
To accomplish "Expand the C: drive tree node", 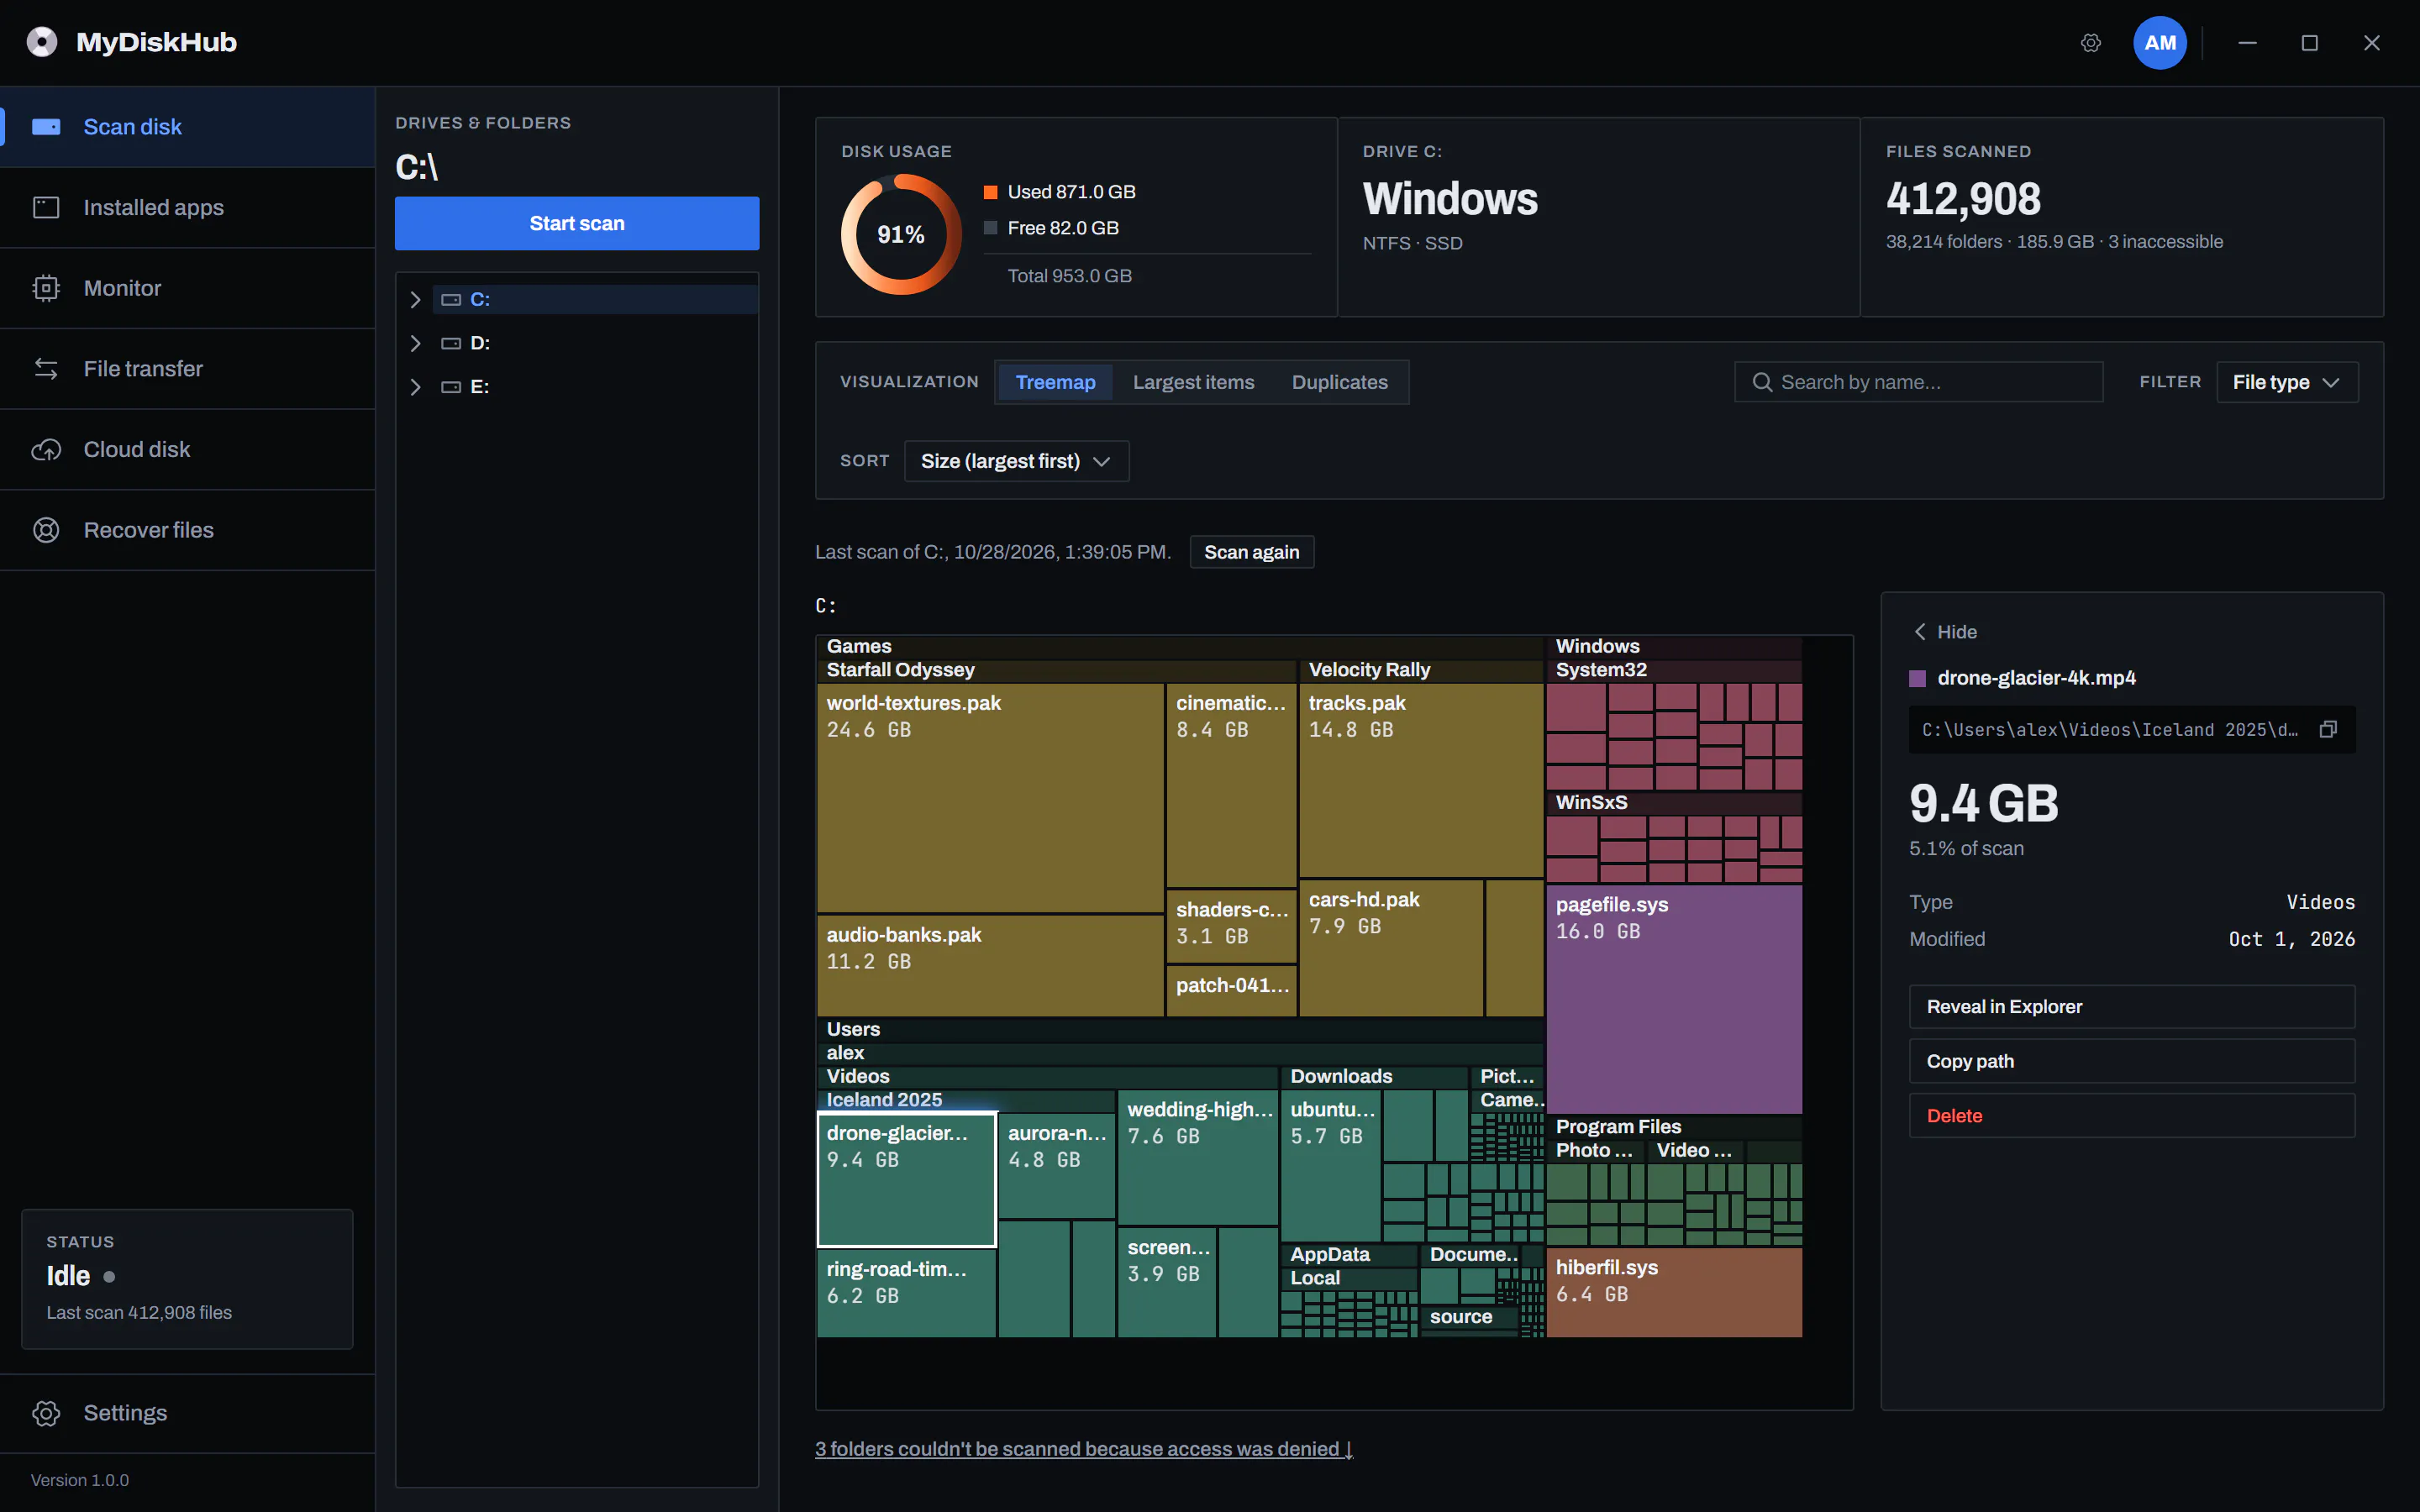I will [415, 300].
